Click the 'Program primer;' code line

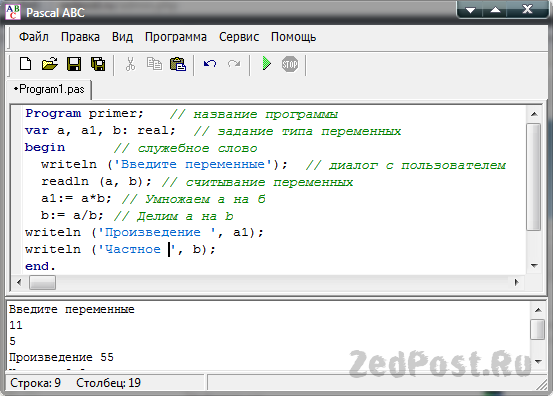pos(85,114)
